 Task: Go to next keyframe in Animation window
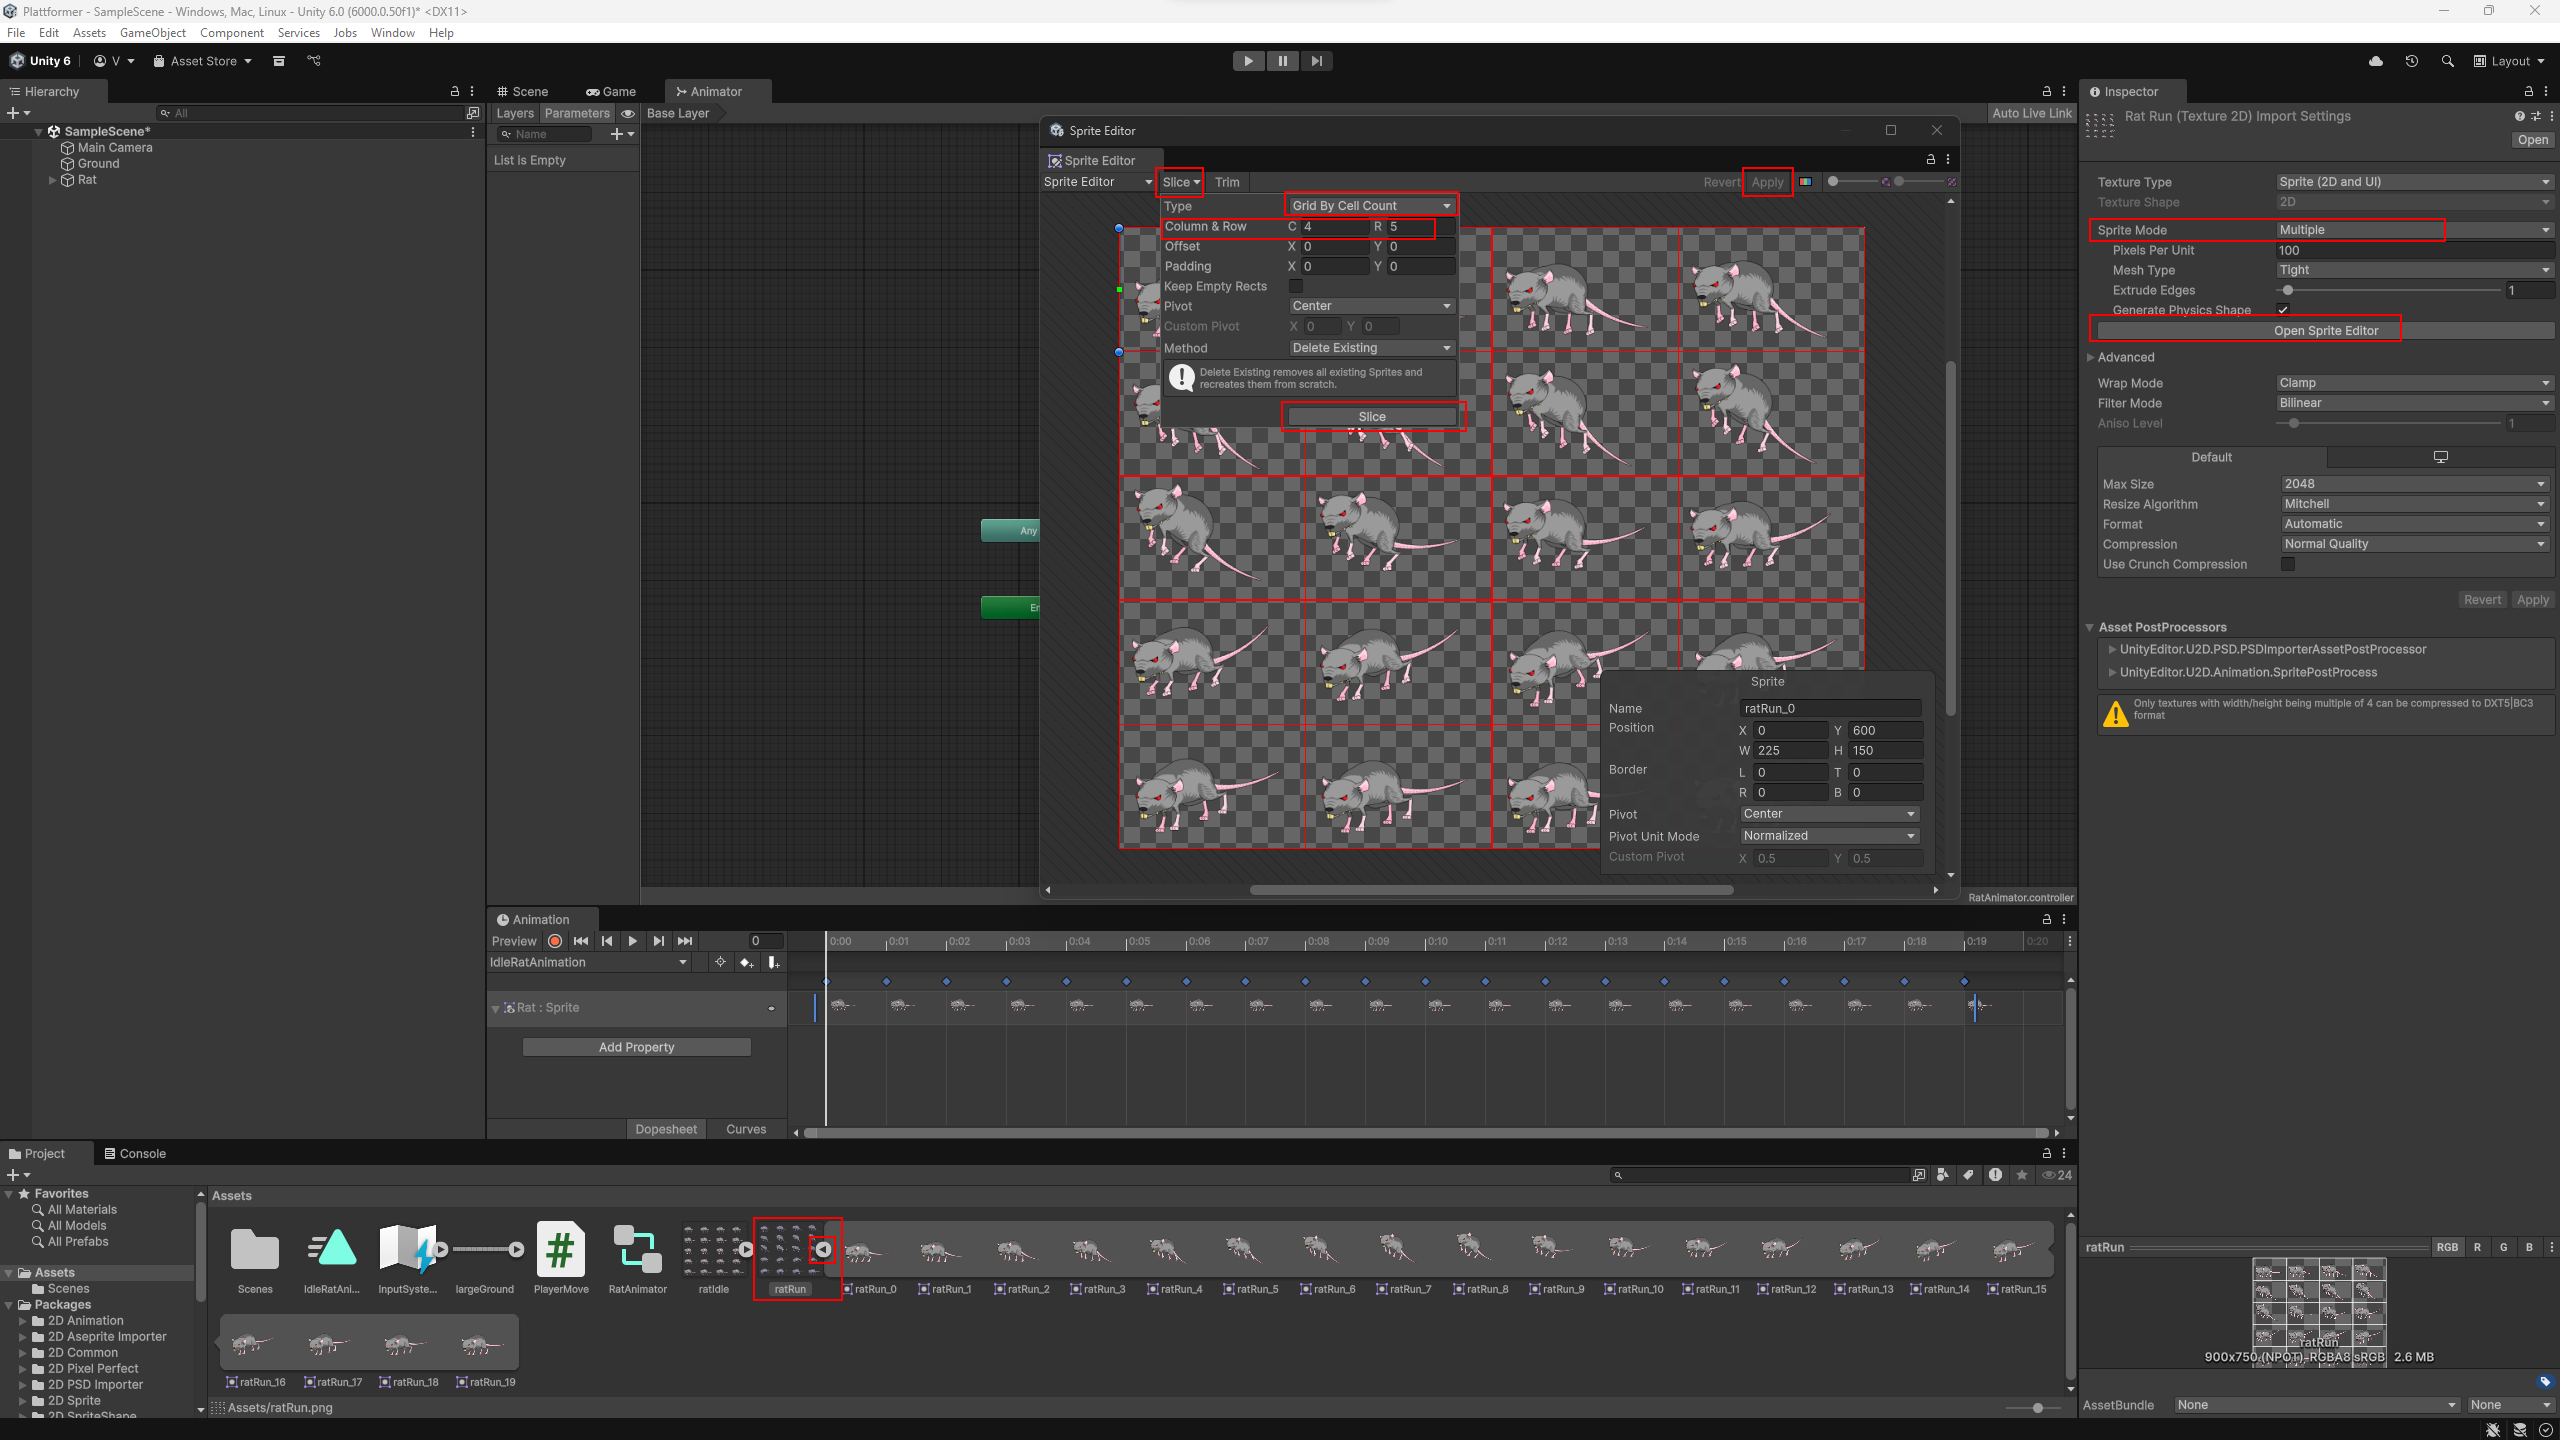tap(659, 941)
